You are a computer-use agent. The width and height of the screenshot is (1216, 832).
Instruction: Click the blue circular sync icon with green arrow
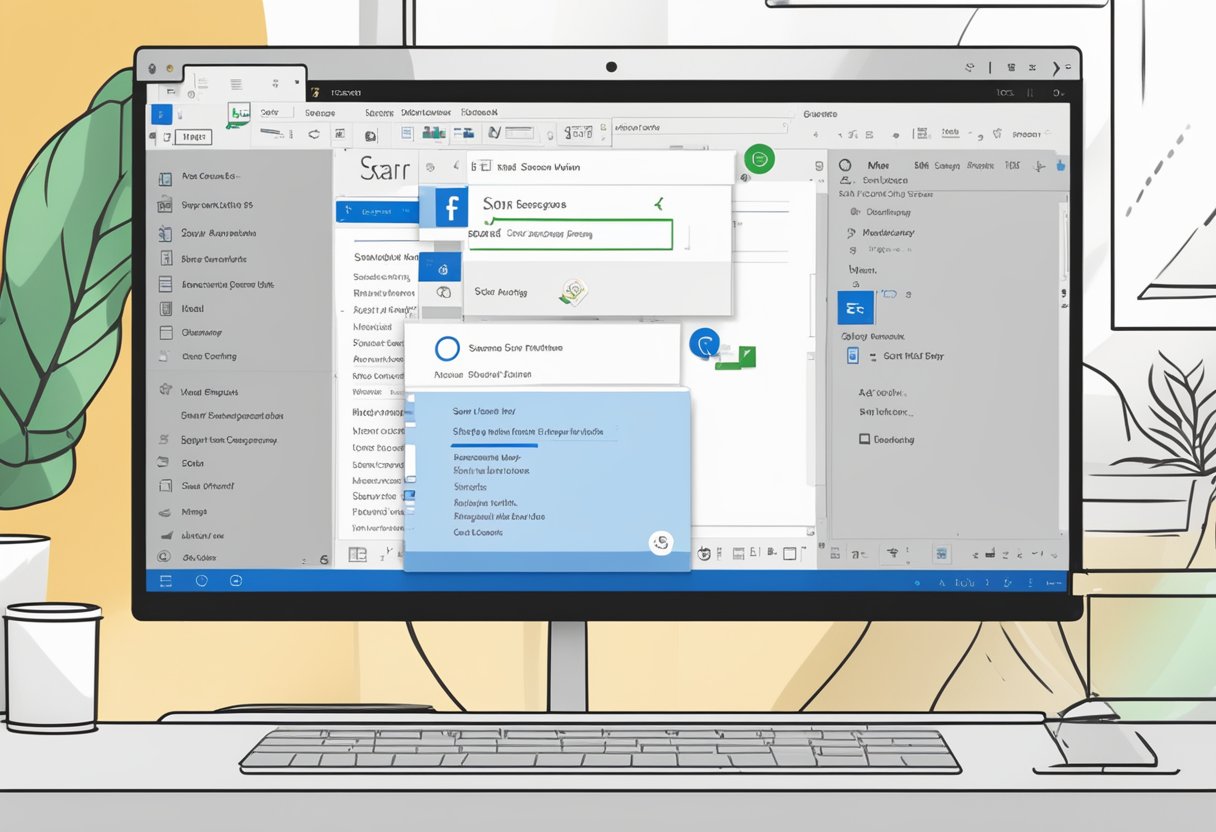[705, 343]
